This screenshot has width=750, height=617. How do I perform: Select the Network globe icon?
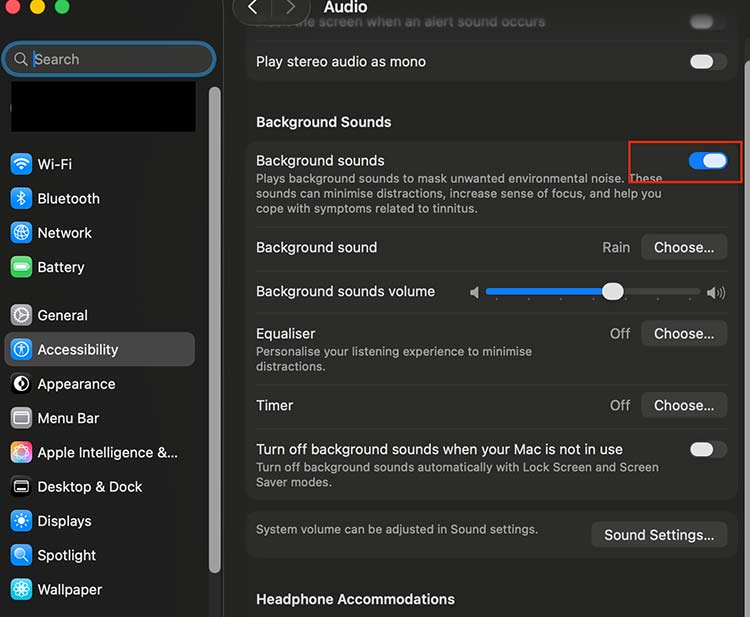(x=21, y=233)
